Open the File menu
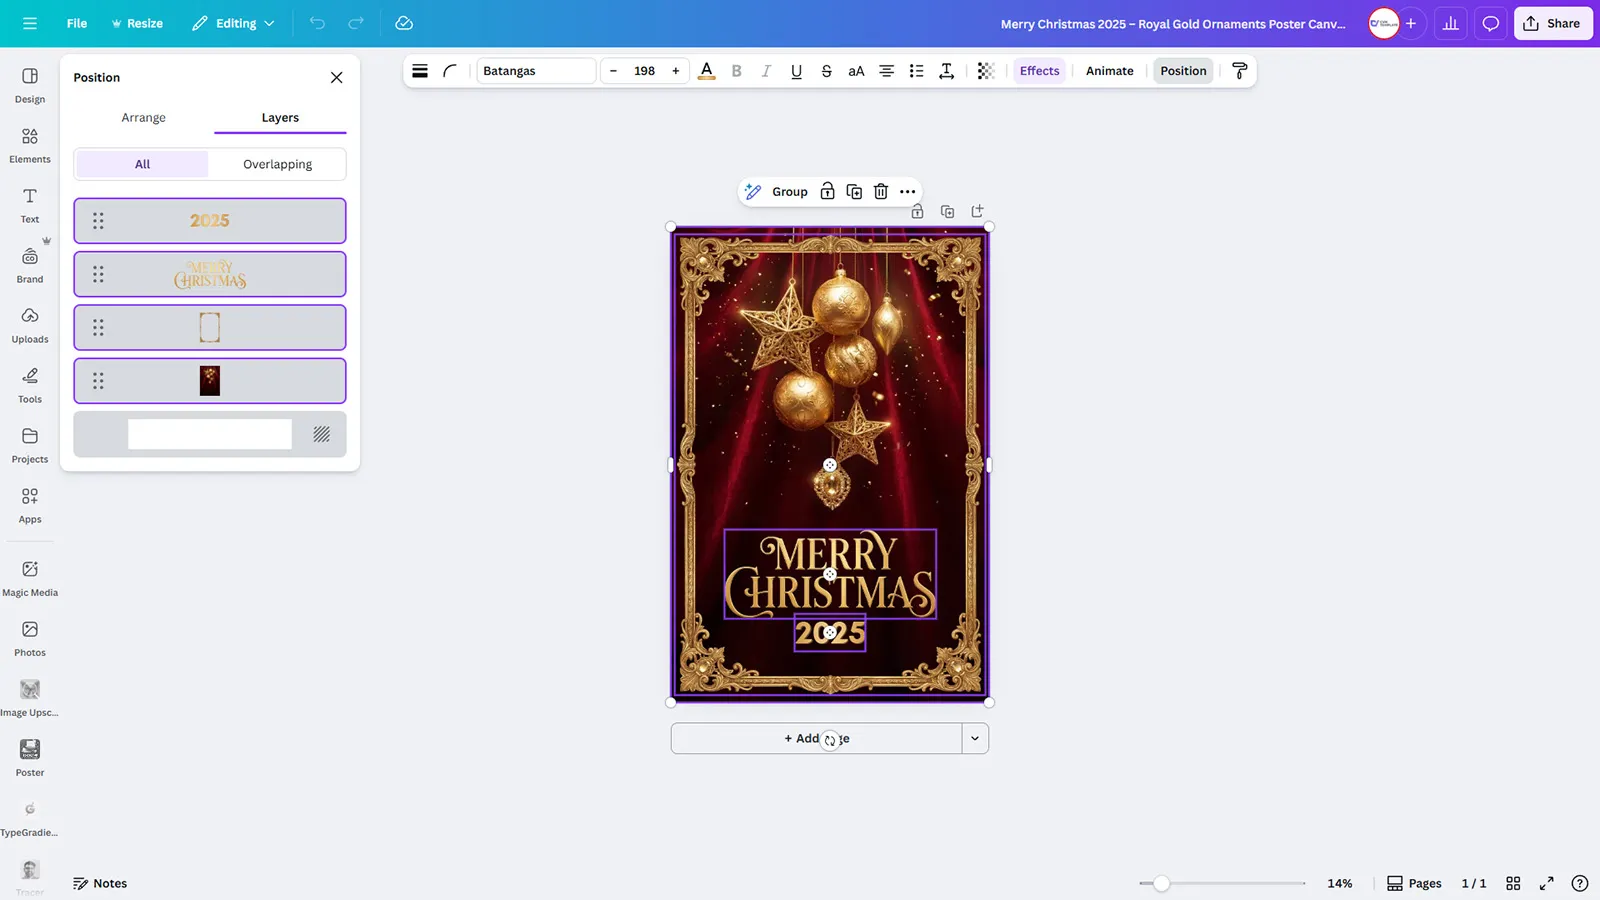 pos(76,23)
